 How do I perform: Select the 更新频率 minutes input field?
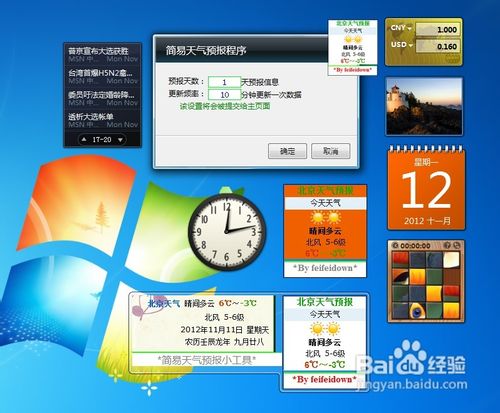[x=224, y=95]
